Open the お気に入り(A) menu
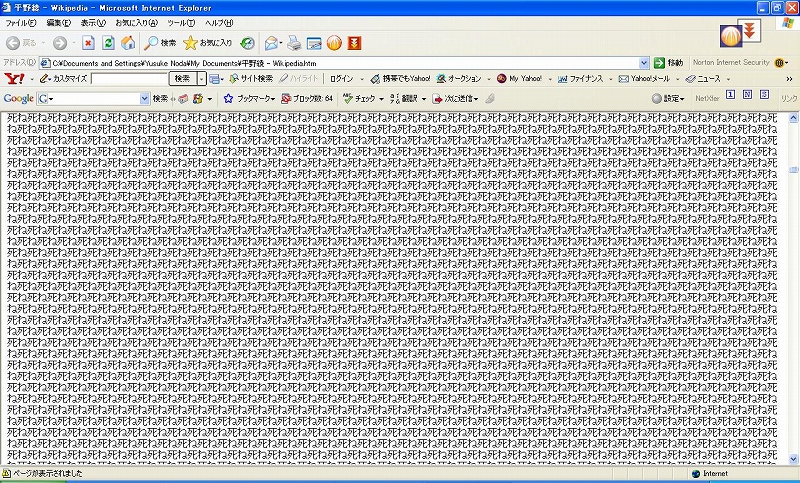Viewport: 800px width, 483px height. [x=137, y=23]
